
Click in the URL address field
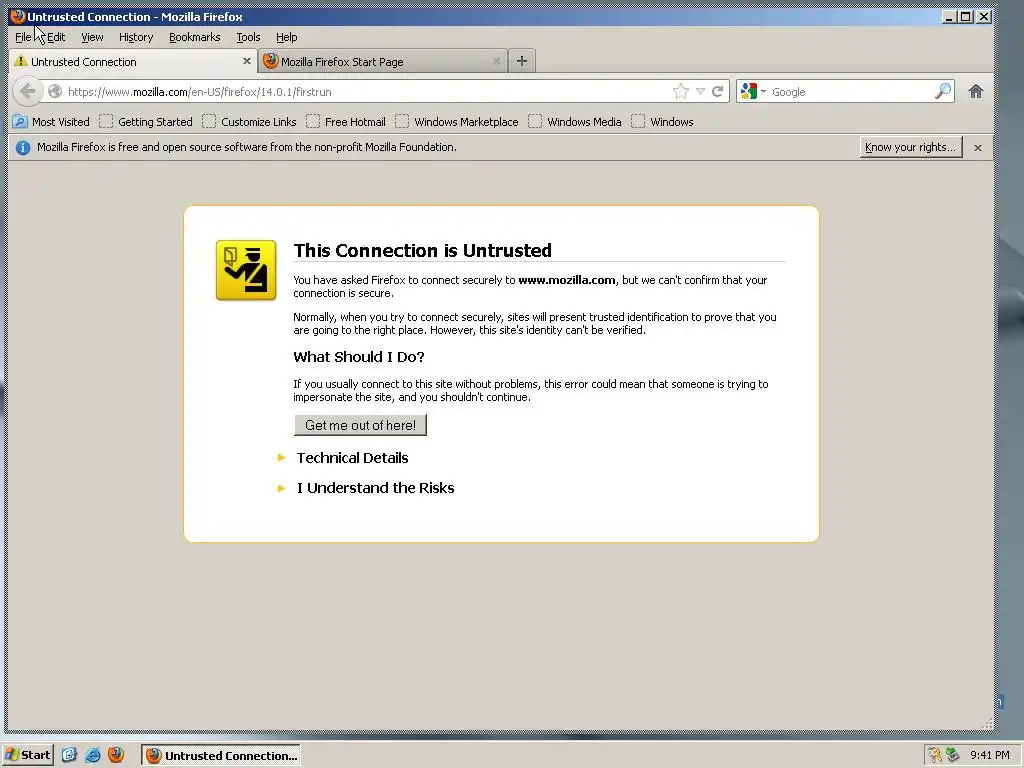tap(366, 91)
